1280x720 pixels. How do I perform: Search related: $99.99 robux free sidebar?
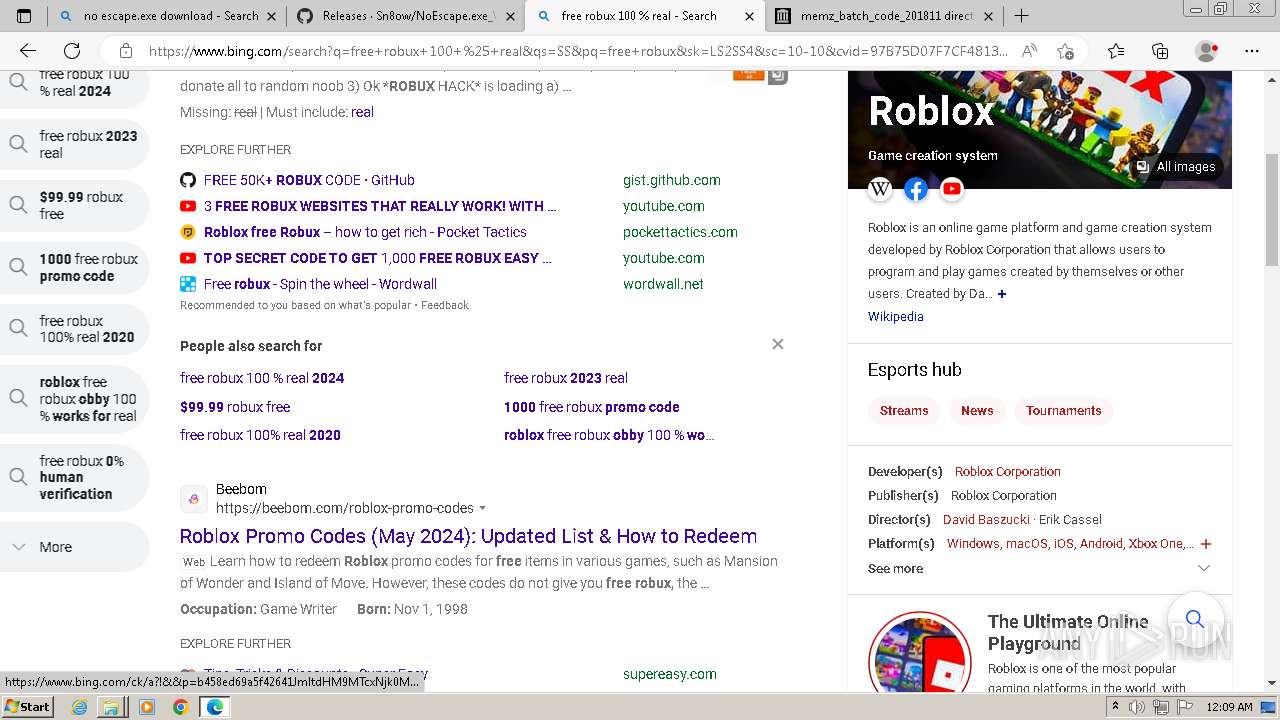74,205
